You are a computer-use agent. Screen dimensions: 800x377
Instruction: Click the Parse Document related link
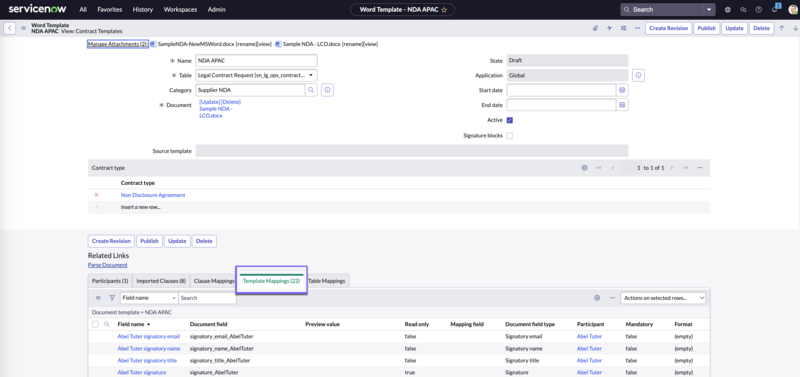point(108,265)
